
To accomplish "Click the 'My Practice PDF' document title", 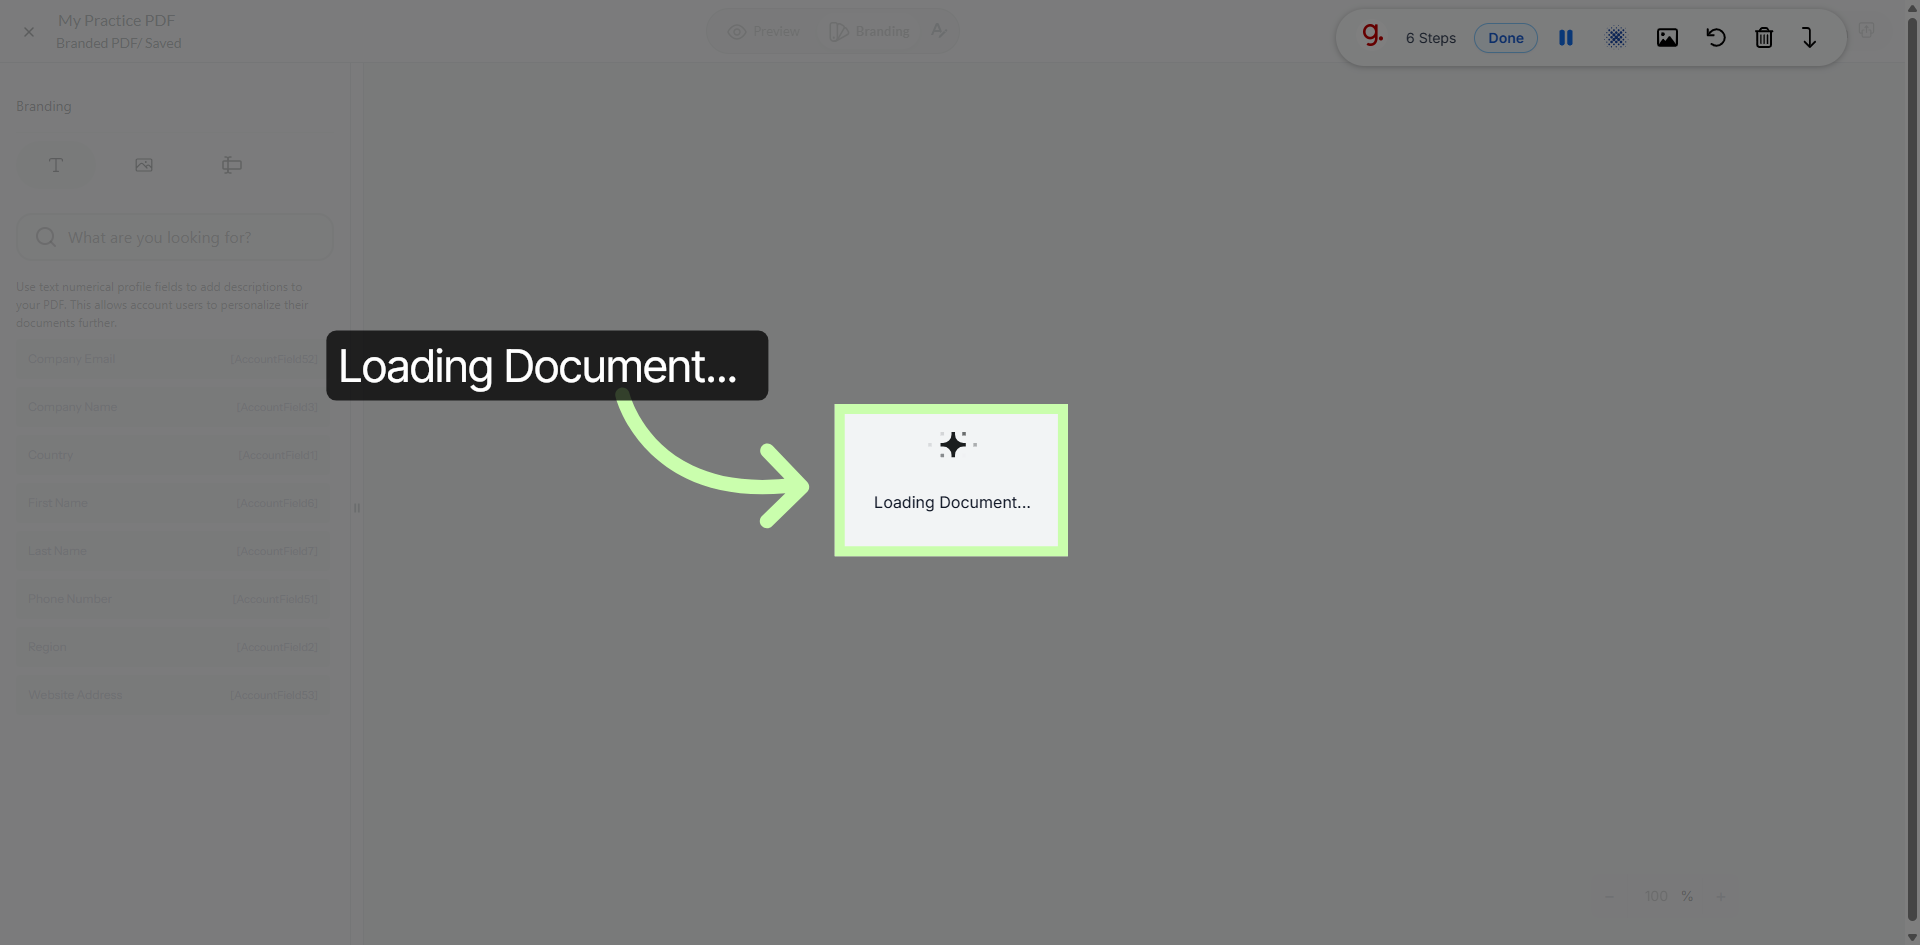I will (x=116, y=20).
